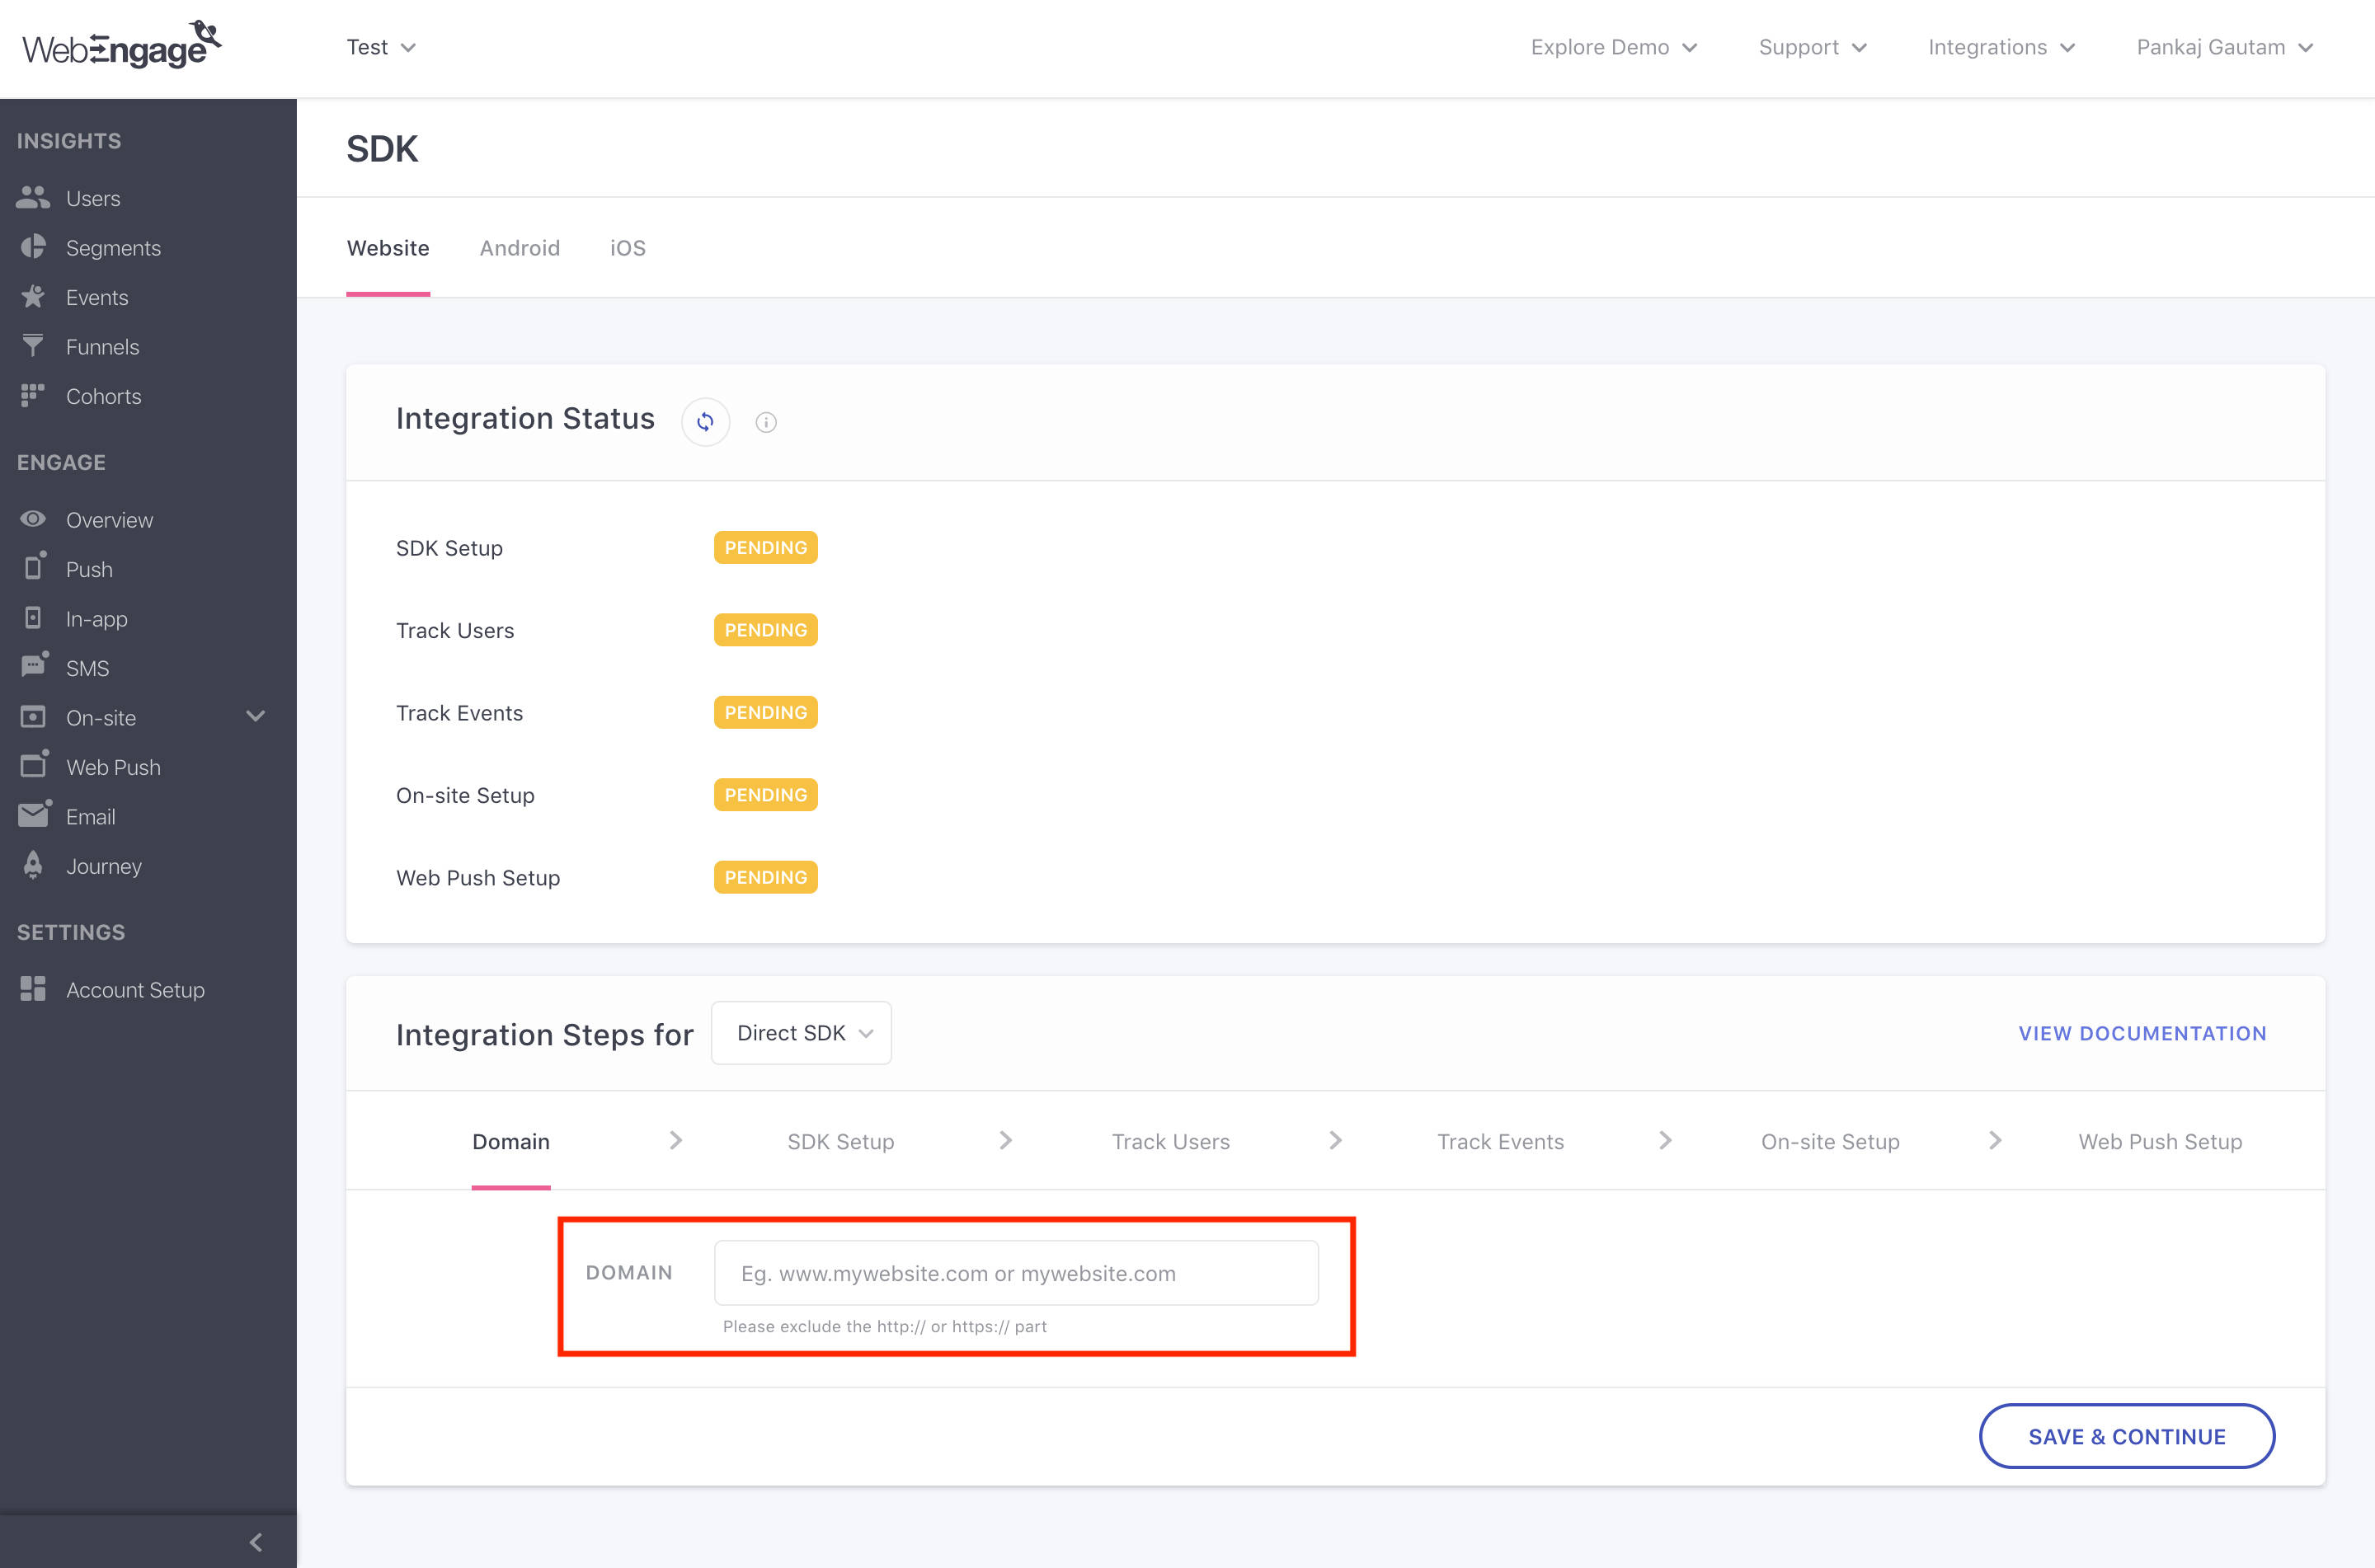Refresh the Integration Status
This screenshot has height=1568, width=2375.
[x=705, y=421]
